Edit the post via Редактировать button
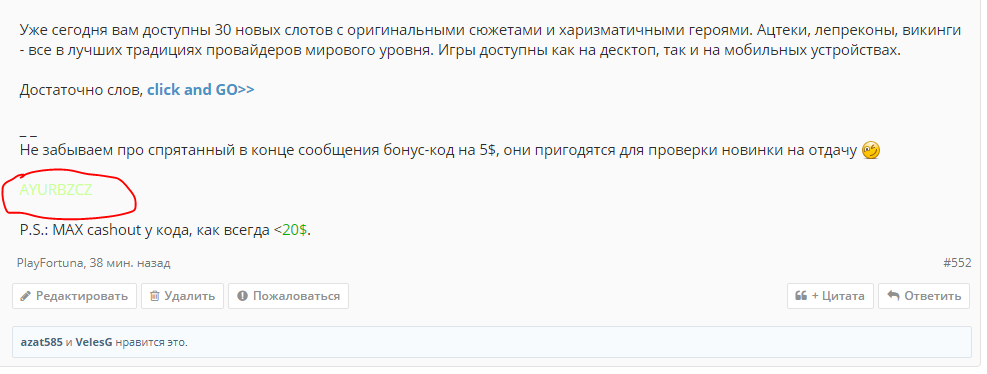 [74, 296]
